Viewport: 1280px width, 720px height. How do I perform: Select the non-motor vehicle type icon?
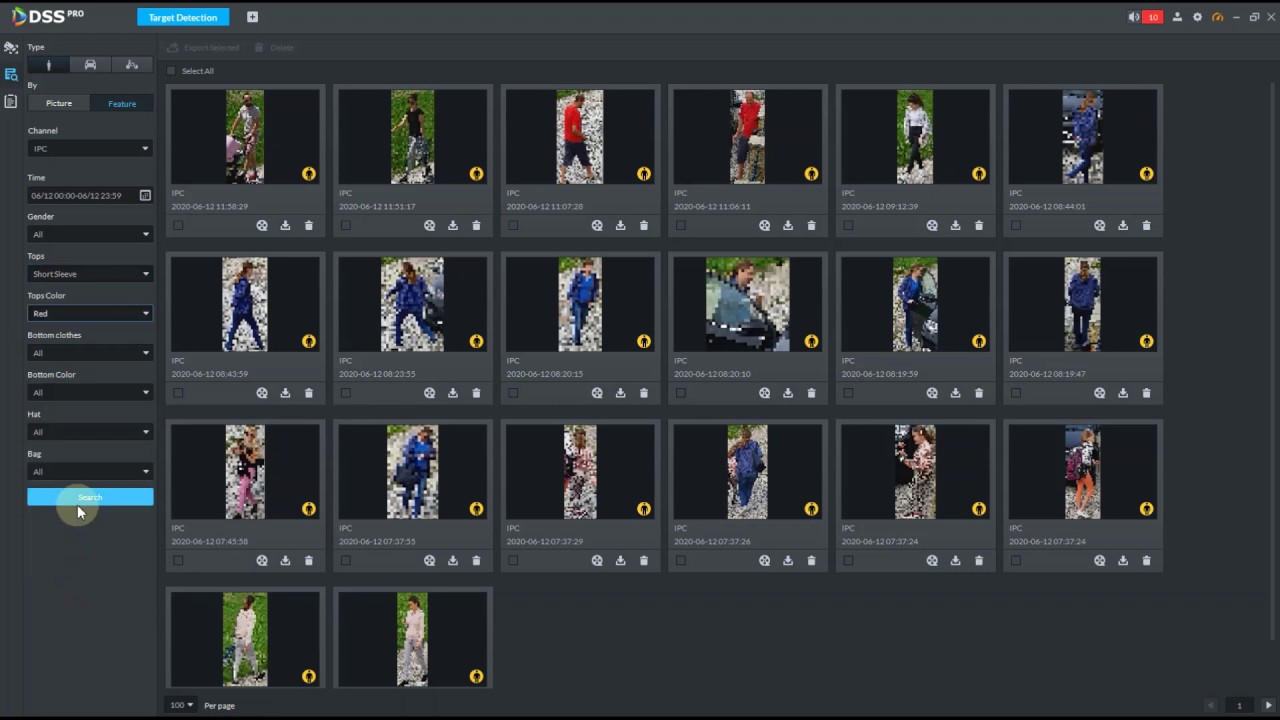132,65
